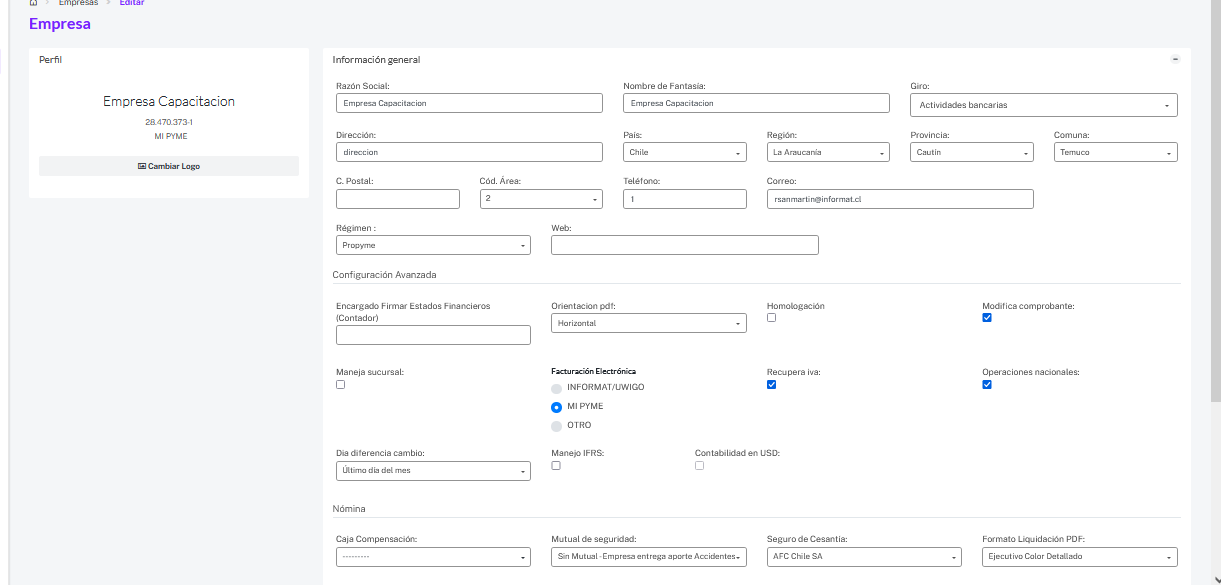This screenshot has height=585, width=1221.
Task: Uncheck Modifica comprobante
Action: point(987,318)
